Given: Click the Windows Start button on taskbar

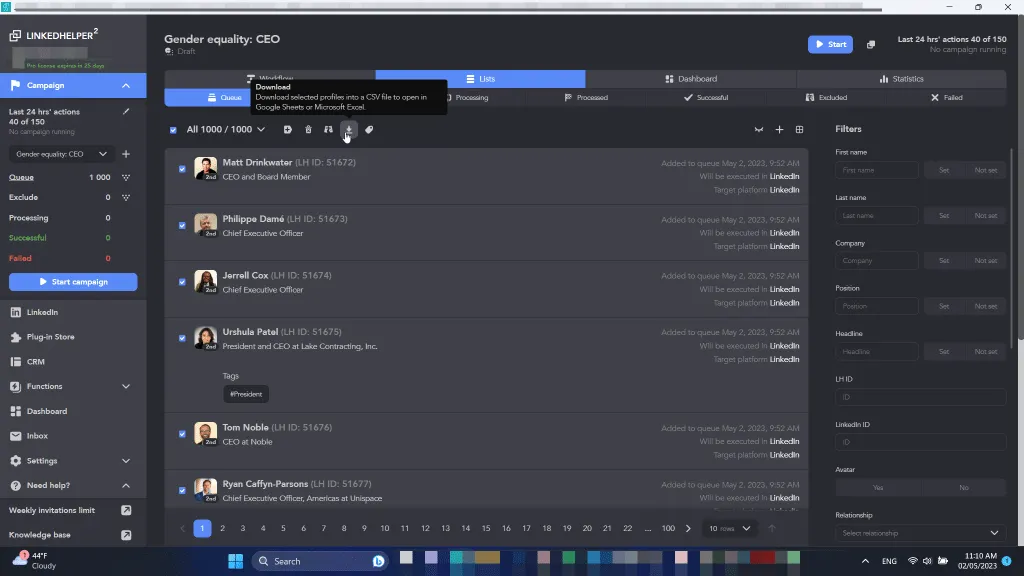Looking at the screenshot, I should (235, 561).
